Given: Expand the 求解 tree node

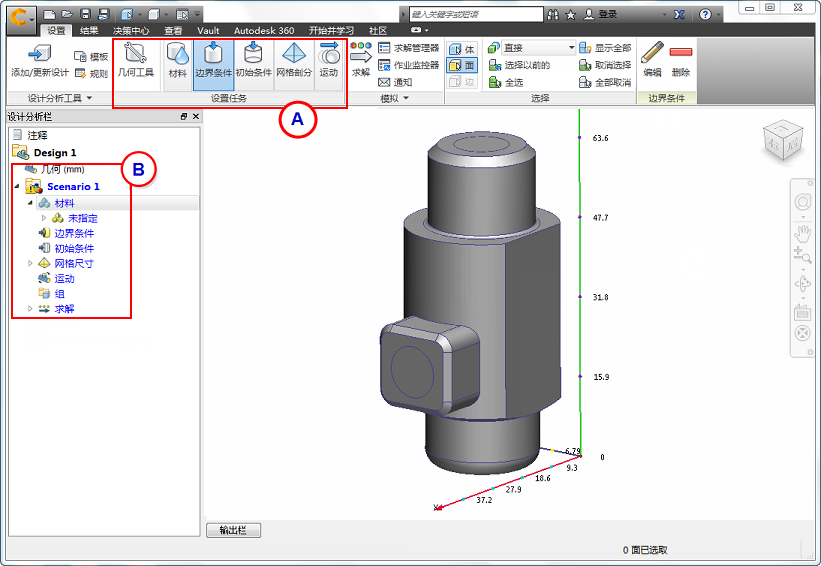Looking at the screenshot, I should coord(30,309).
